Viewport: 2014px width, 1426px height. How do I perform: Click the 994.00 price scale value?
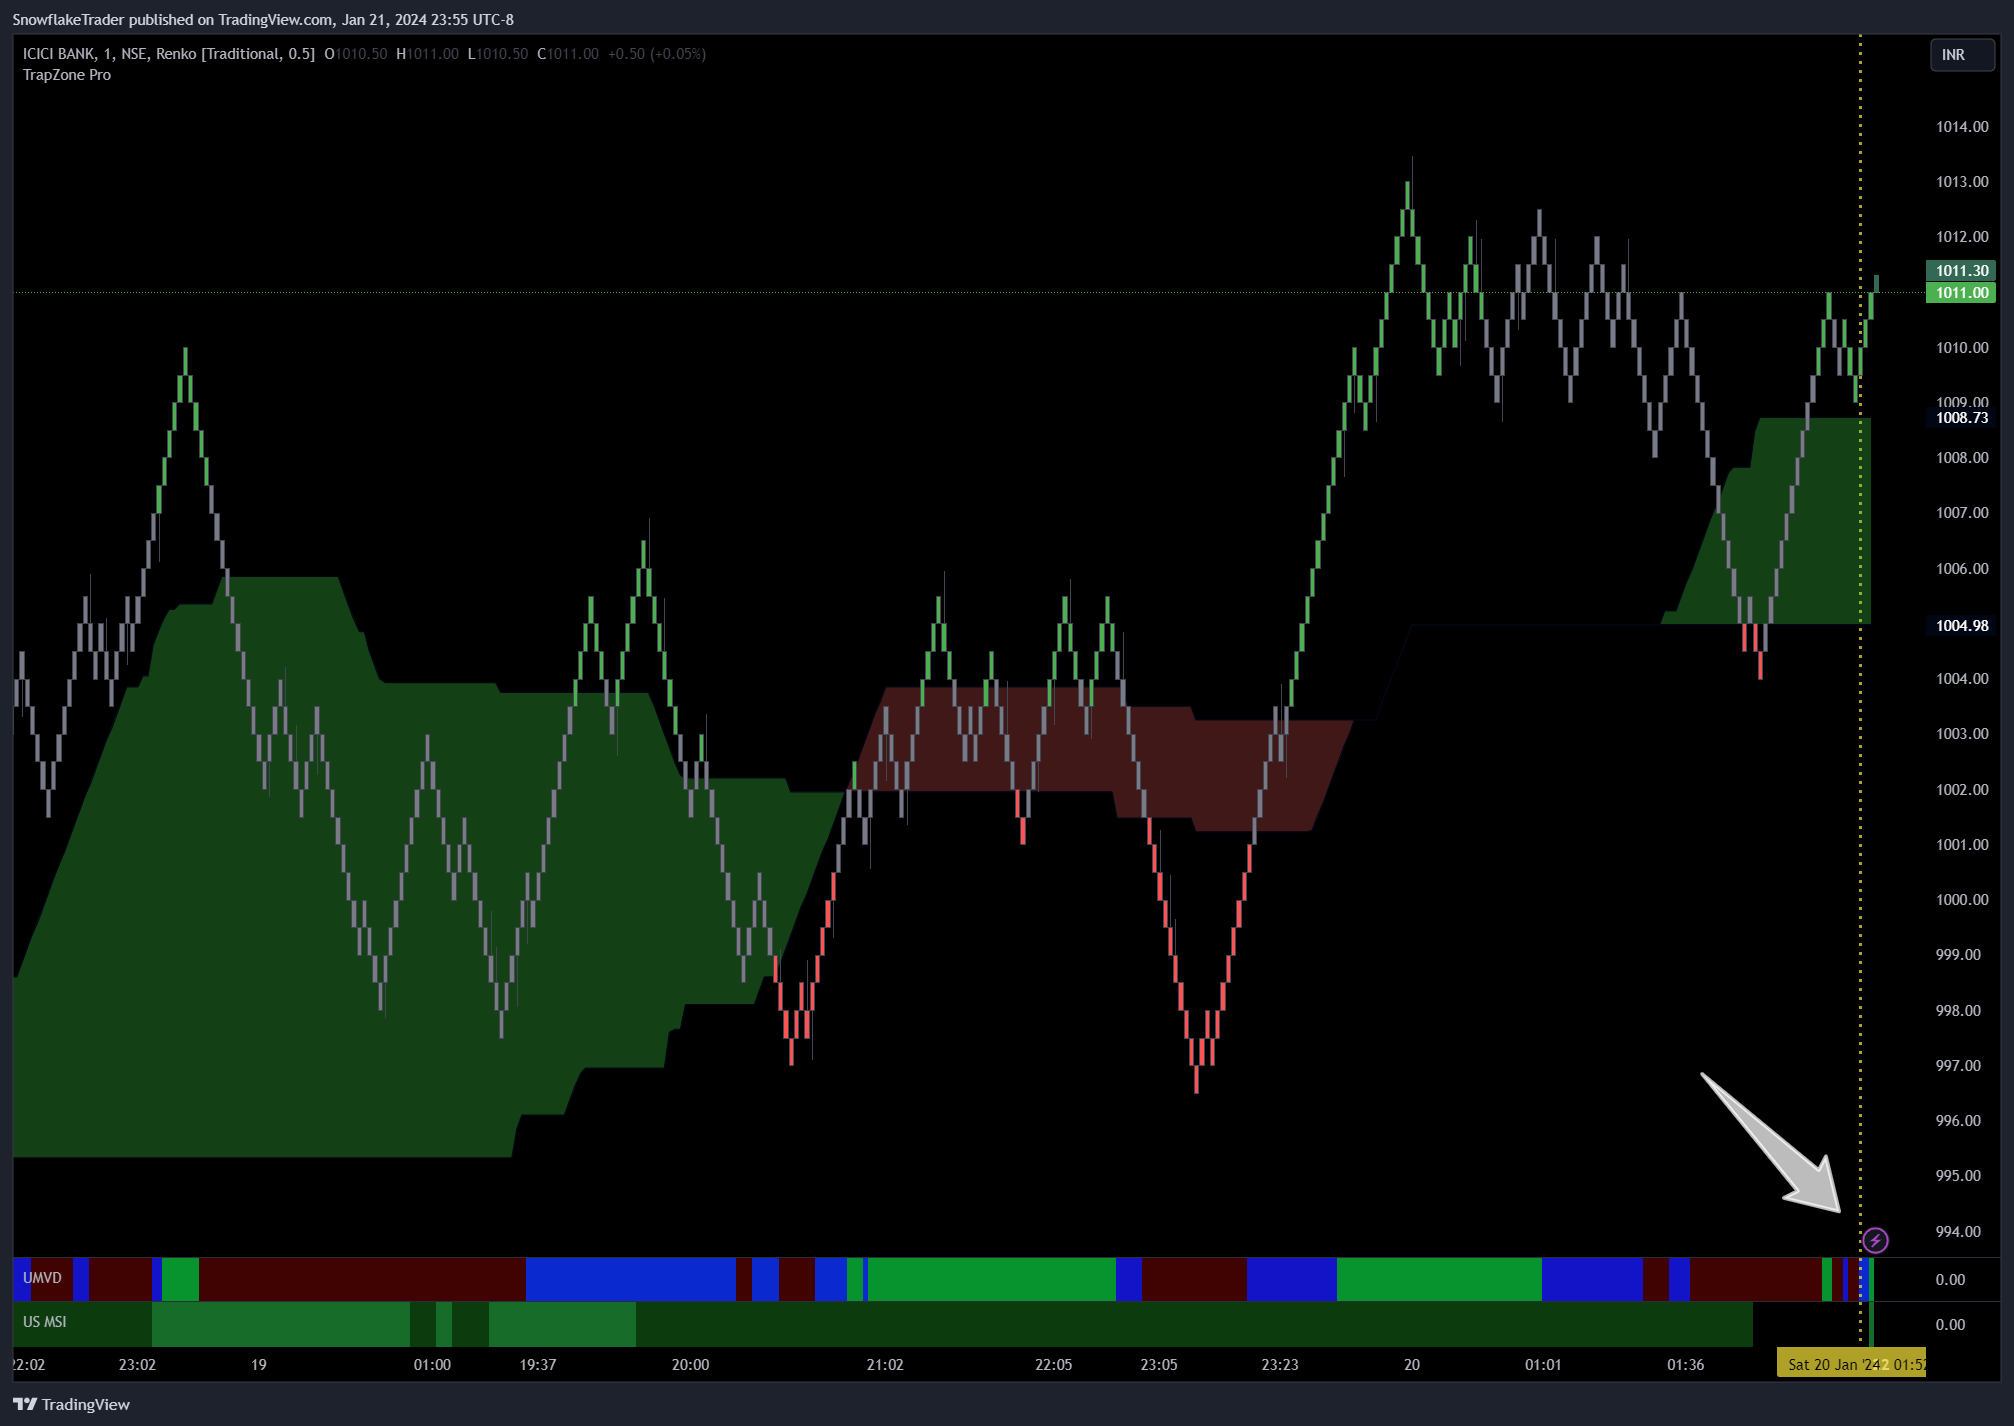pos(1958,1231)
